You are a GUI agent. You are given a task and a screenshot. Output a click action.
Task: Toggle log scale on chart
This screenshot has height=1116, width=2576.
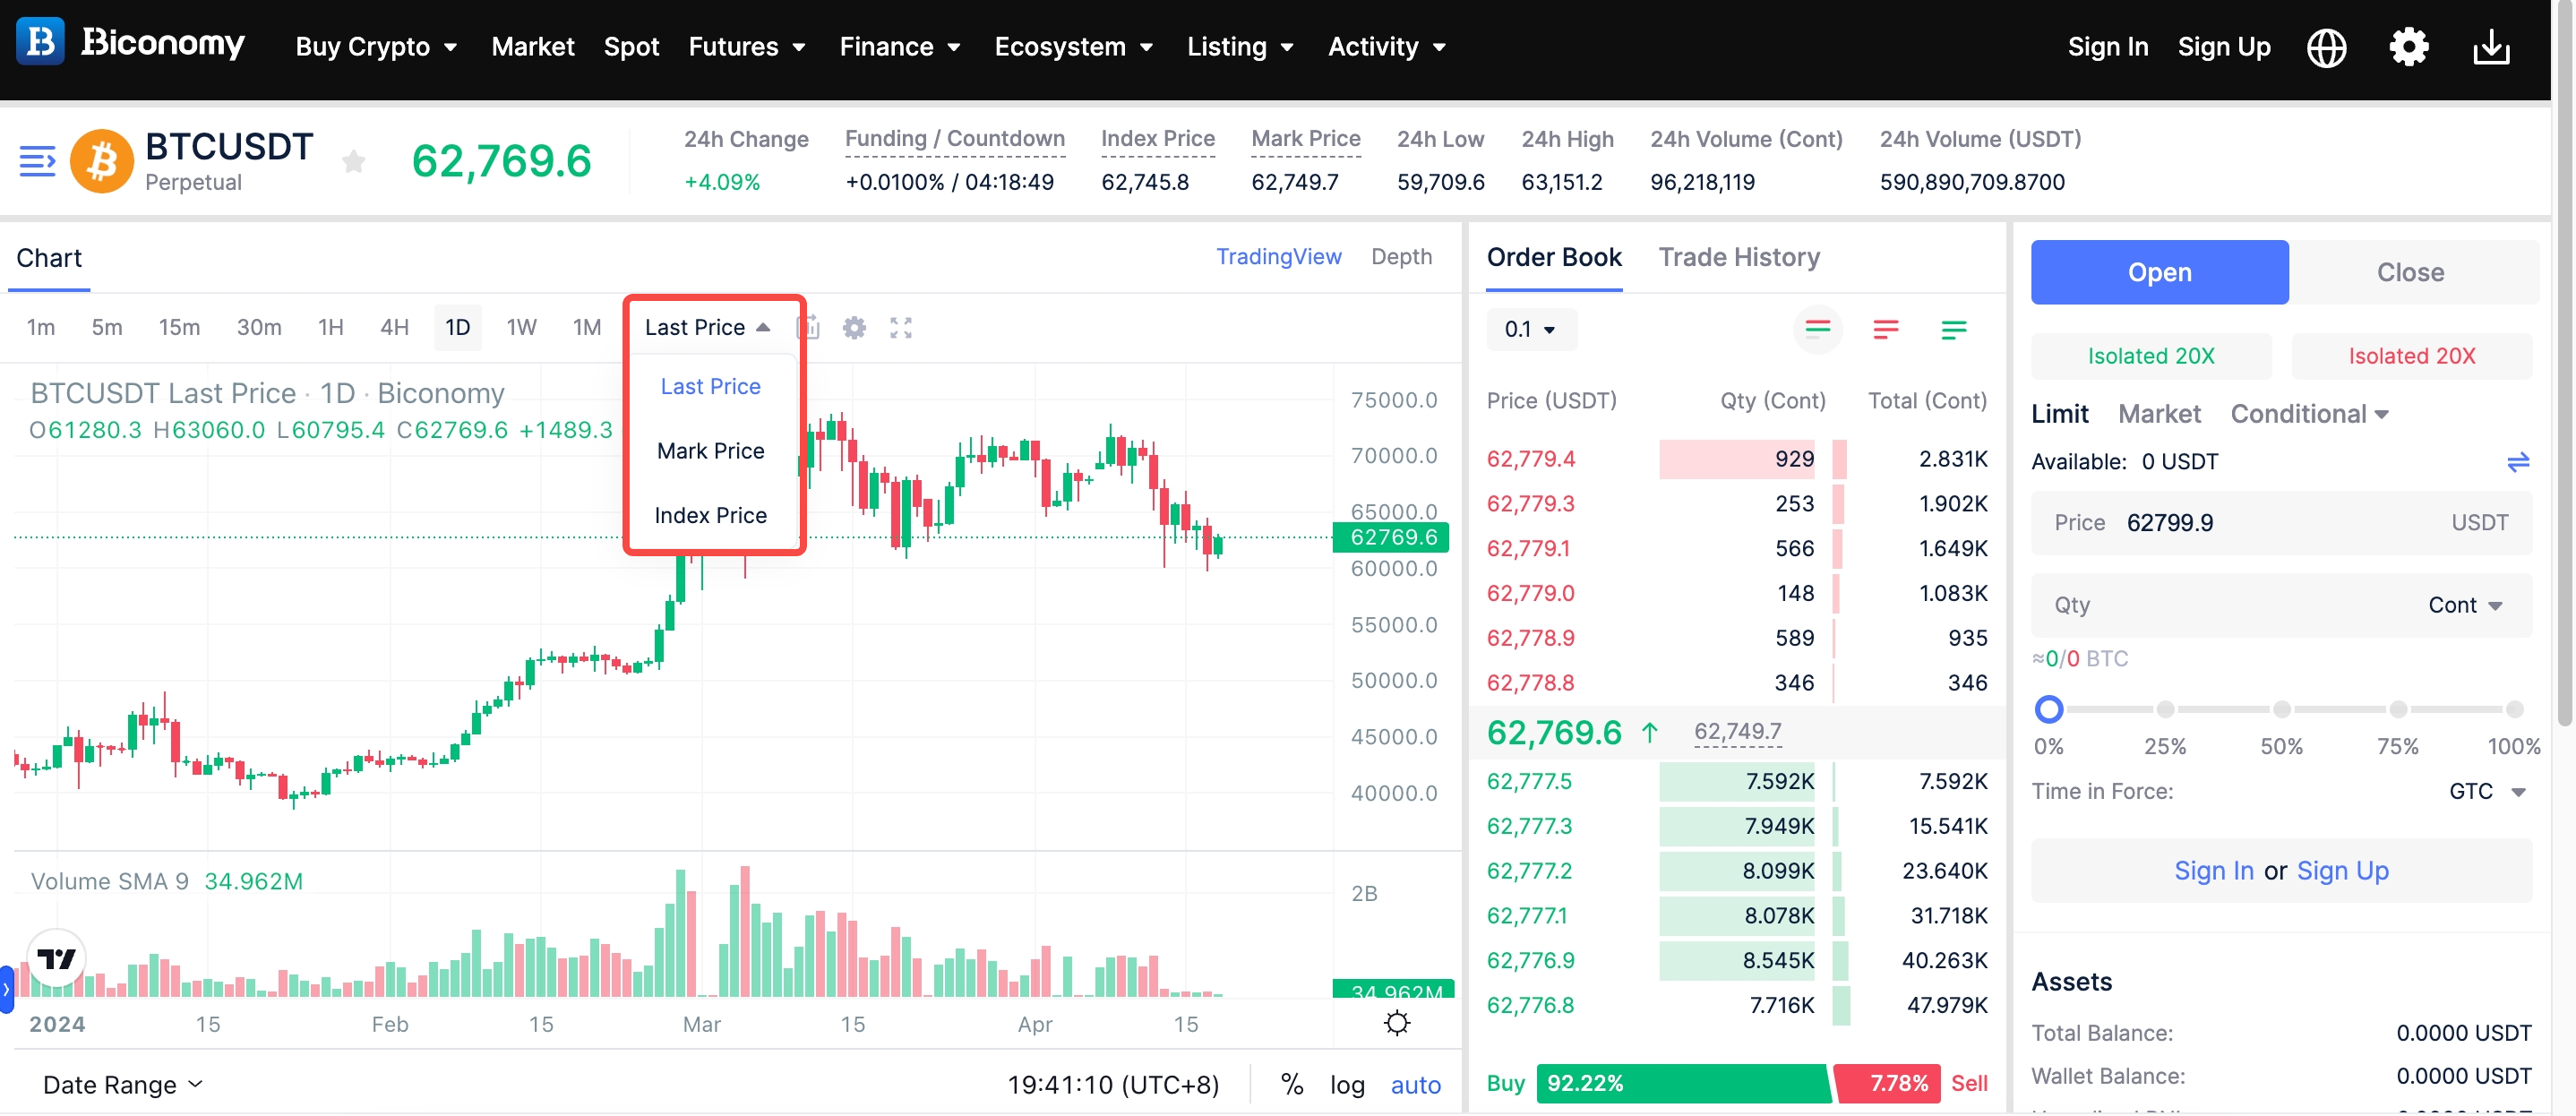[1346, 1085]
